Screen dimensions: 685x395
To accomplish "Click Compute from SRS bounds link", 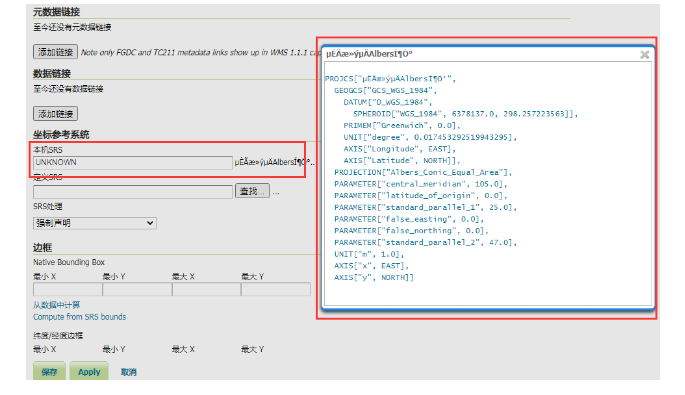I will pyautogui.click(x=80, y=317).
